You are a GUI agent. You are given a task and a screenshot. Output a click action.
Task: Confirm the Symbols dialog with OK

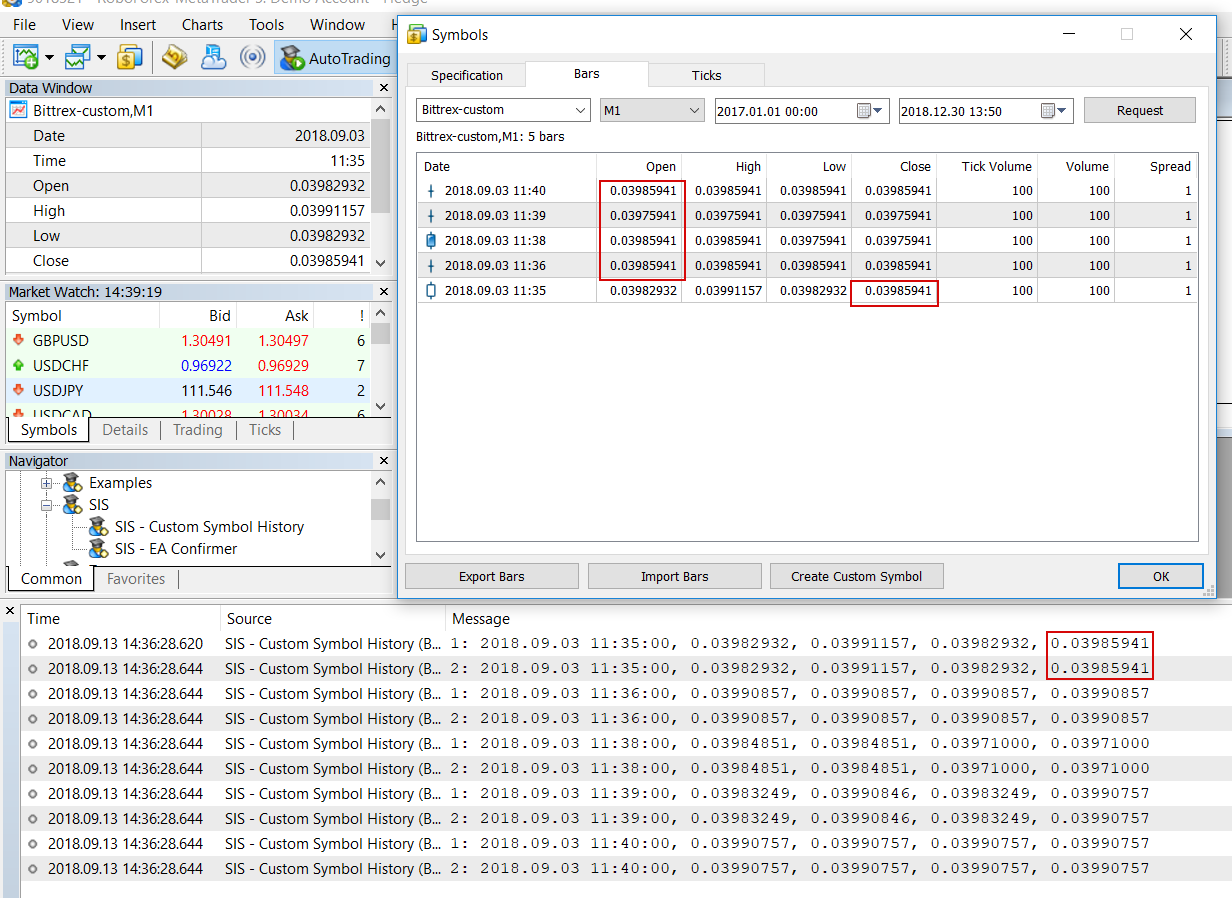(x=1160, y=576)
